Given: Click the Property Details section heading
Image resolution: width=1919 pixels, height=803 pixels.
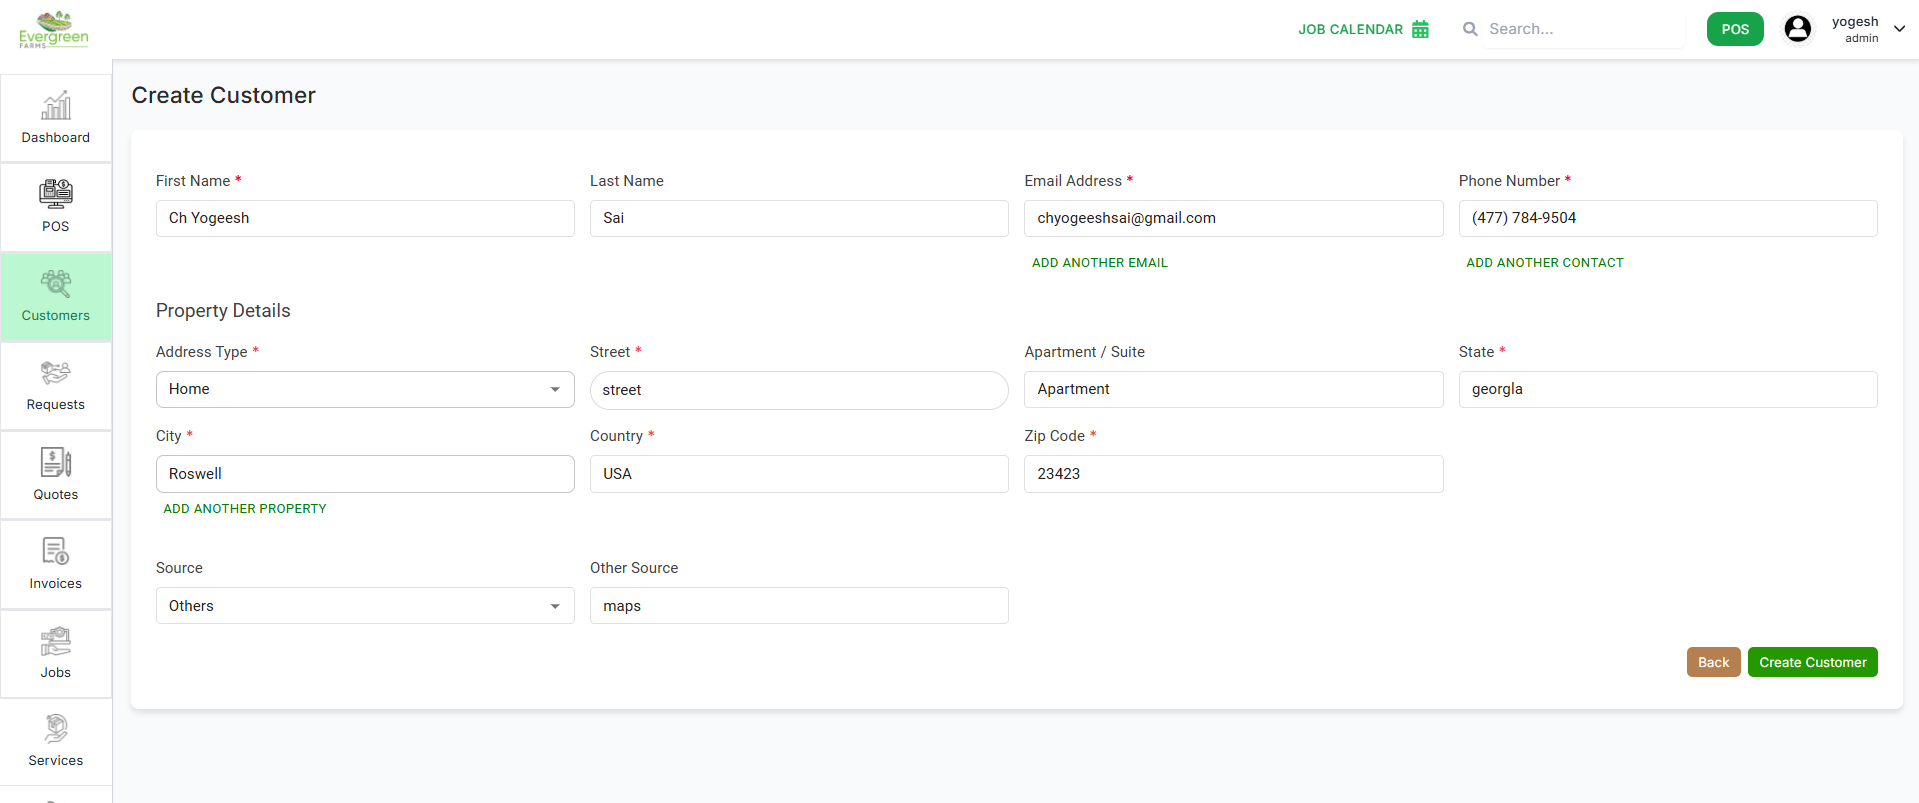Looking at the screenshot, I should [223, 311].
